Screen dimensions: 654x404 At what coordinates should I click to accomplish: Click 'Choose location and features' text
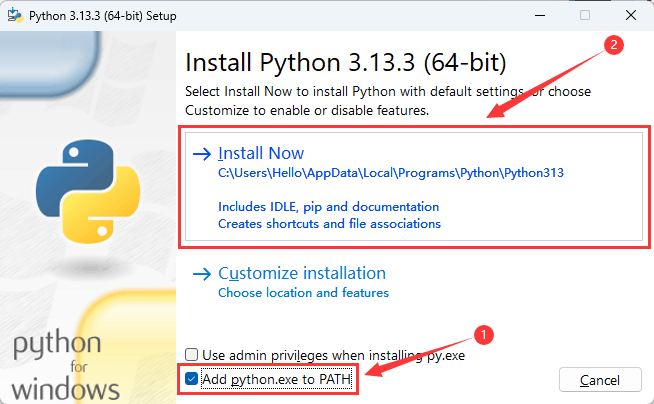[304, 293]
